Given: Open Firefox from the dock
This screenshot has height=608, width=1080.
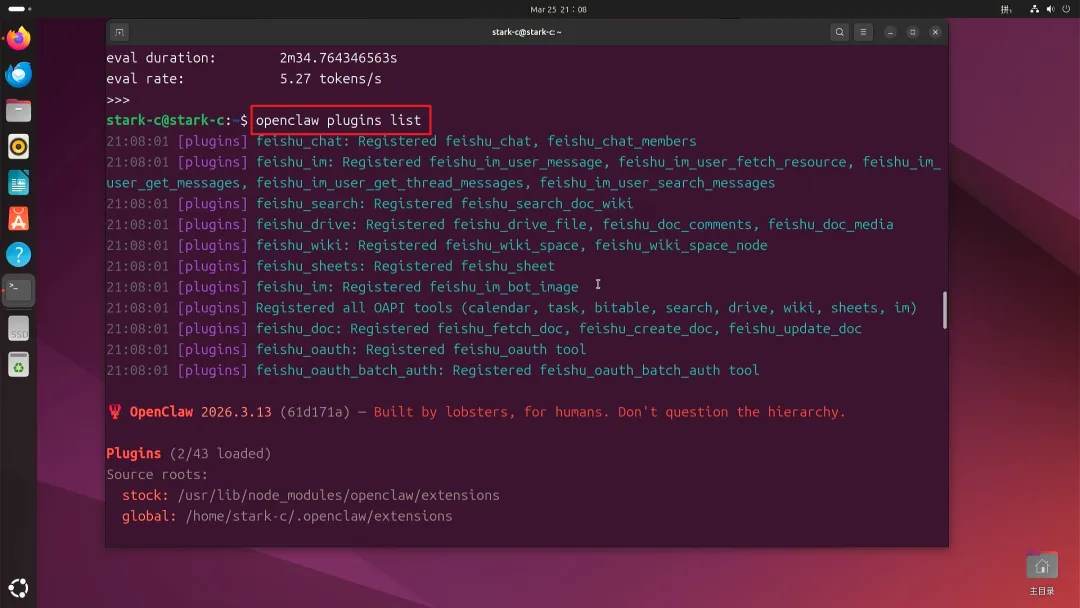Looking at the screenshot, I should point(19,38).
